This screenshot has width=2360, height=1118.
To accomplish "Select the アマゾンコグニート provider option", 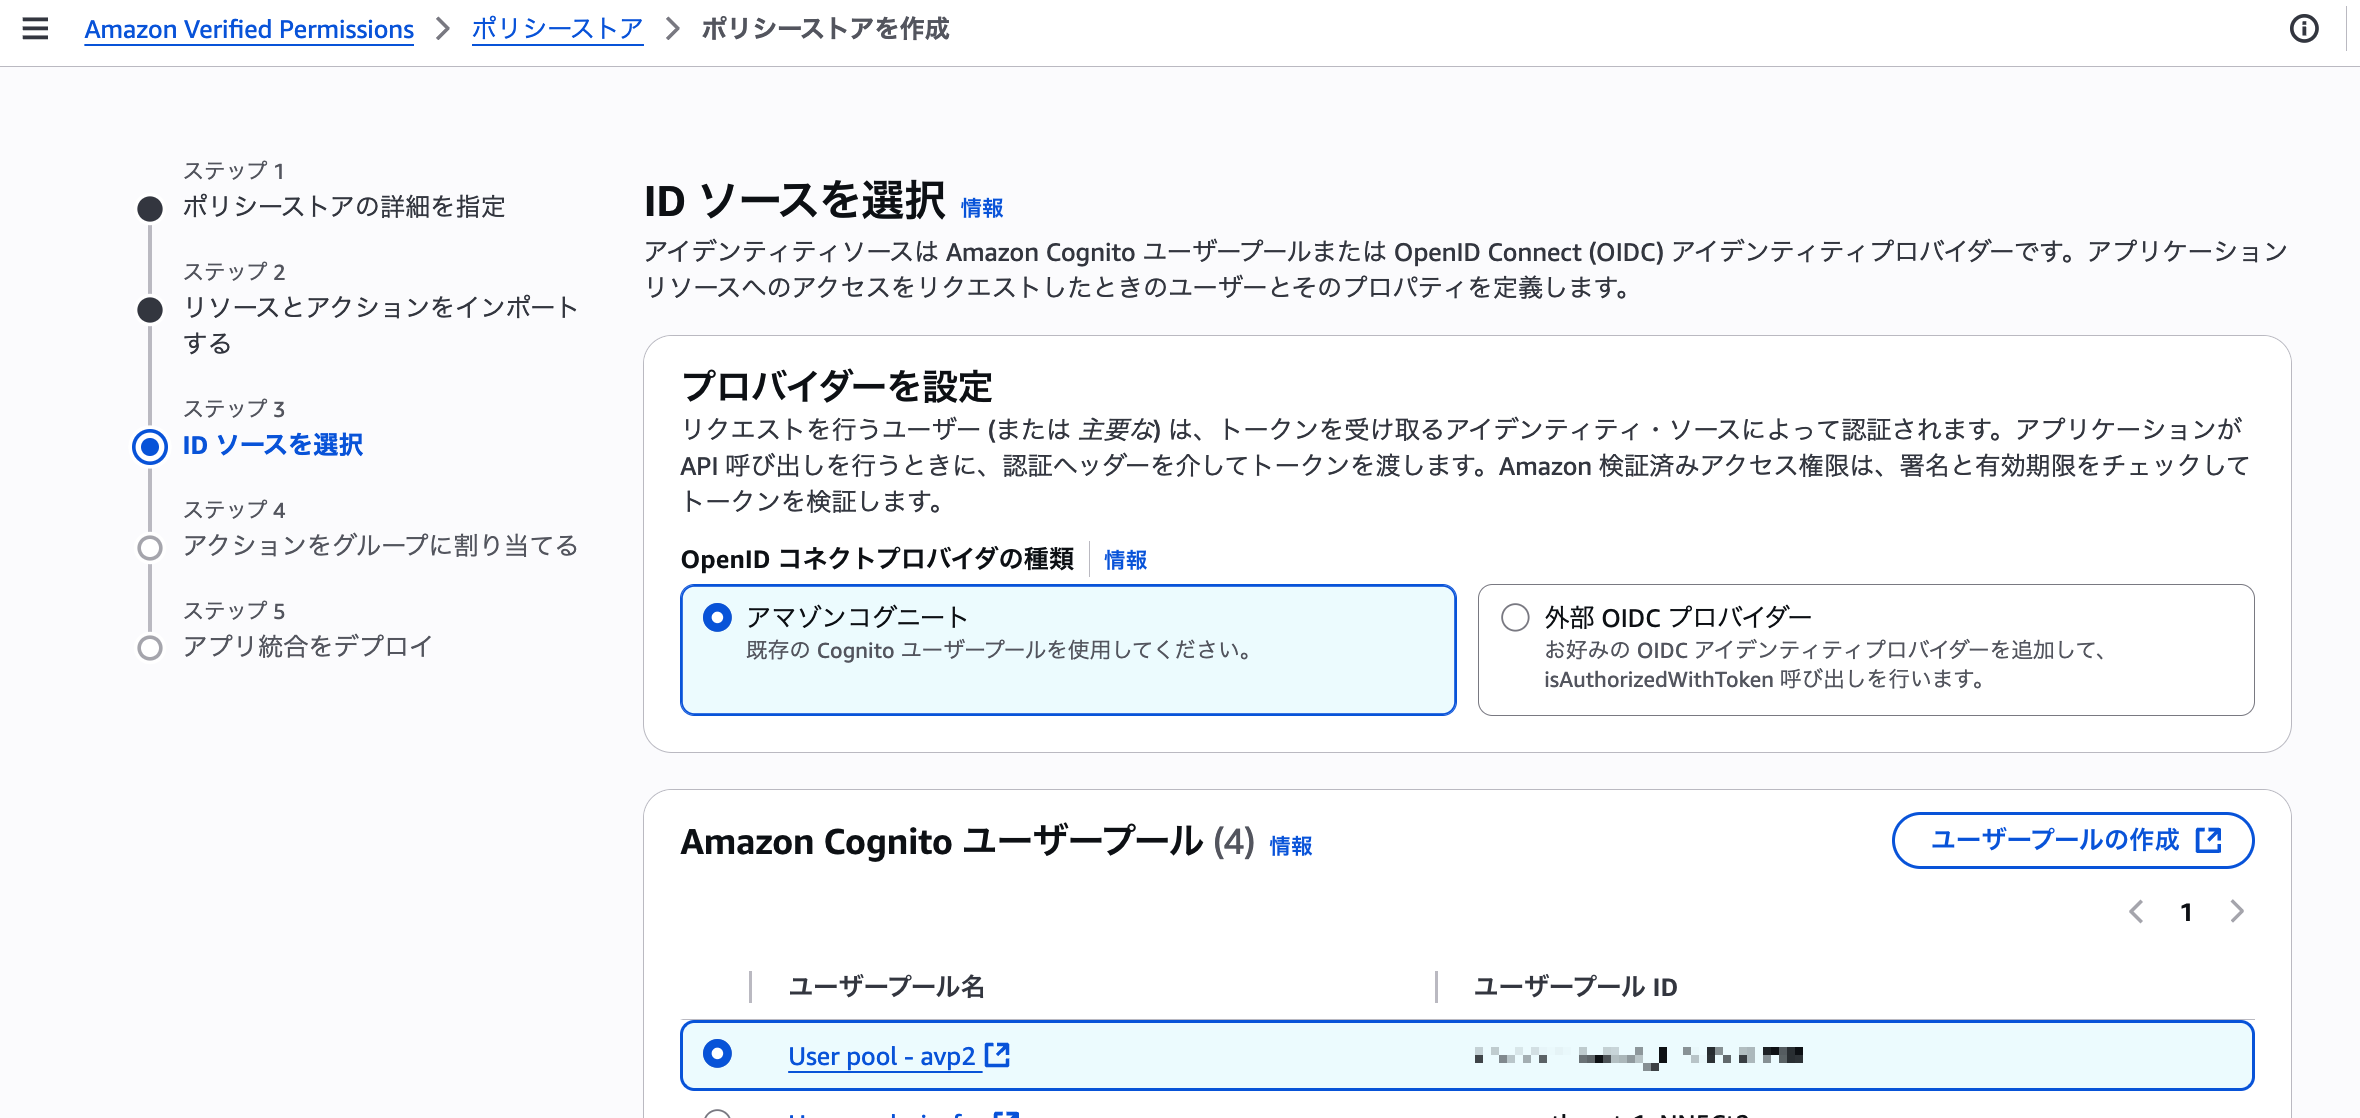I will [x=716, y=617].
